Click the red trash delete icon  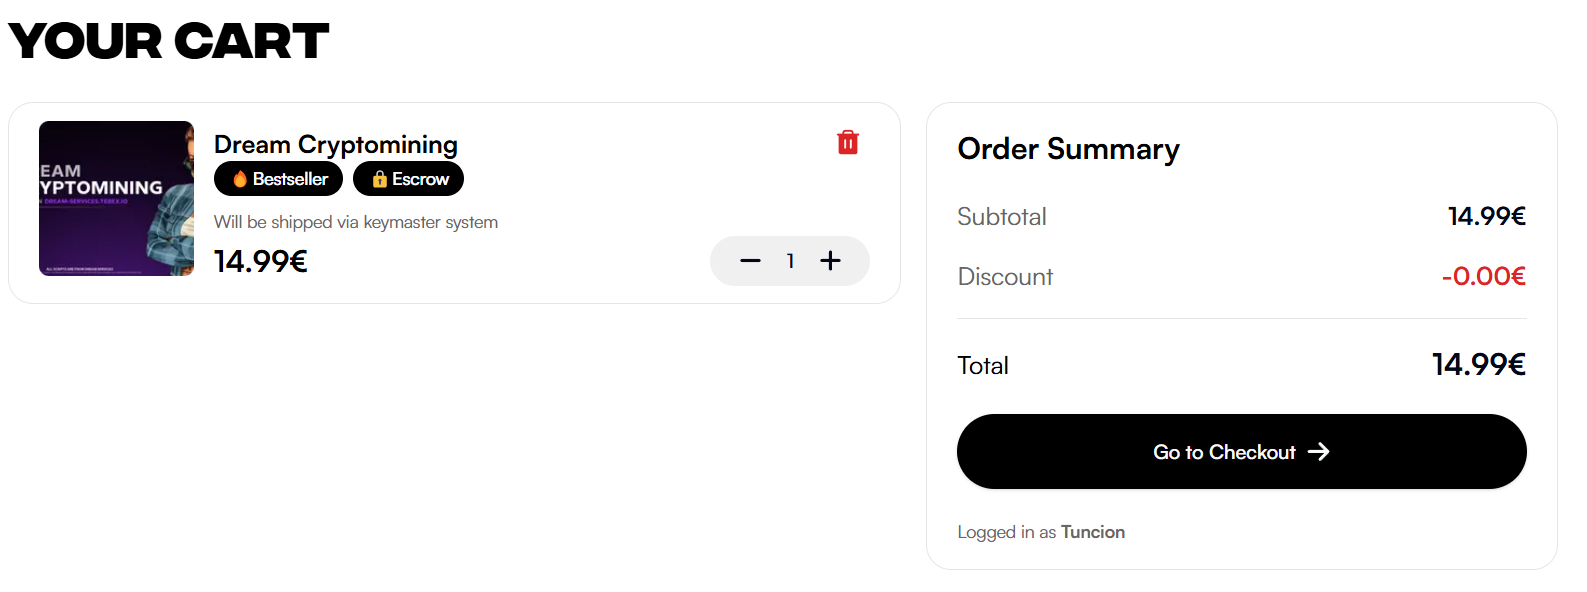(848, 142)
